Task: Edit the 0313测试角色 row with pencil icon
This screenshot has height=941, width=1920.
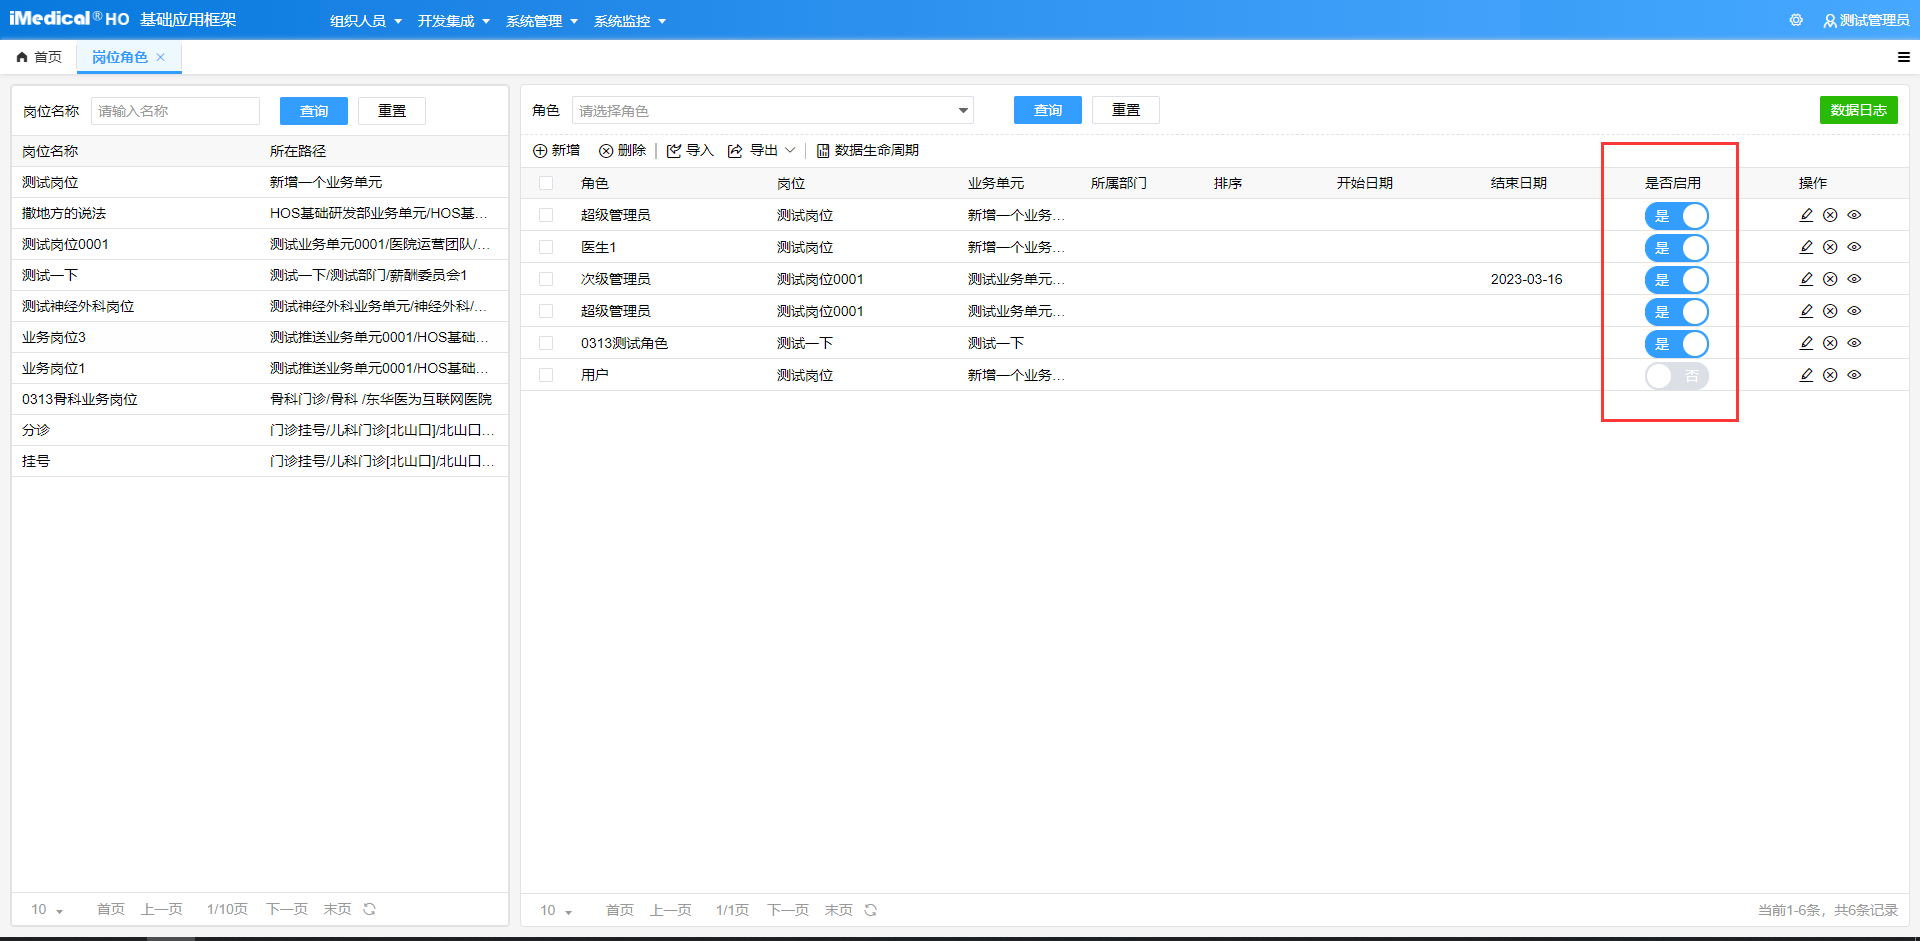Action: 1806,343
